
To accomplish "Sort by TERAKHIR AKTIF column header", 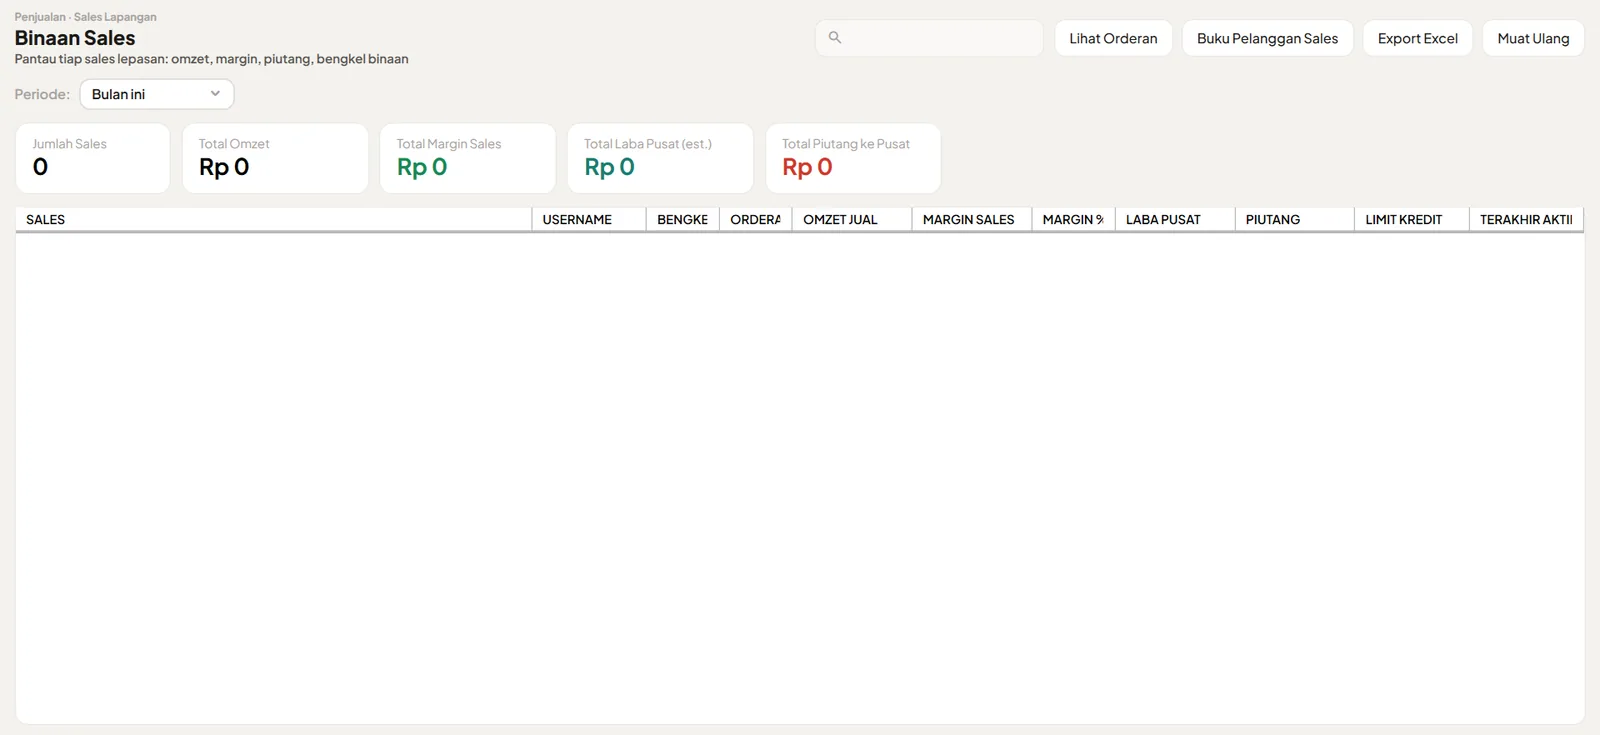I will [1527, 220].
